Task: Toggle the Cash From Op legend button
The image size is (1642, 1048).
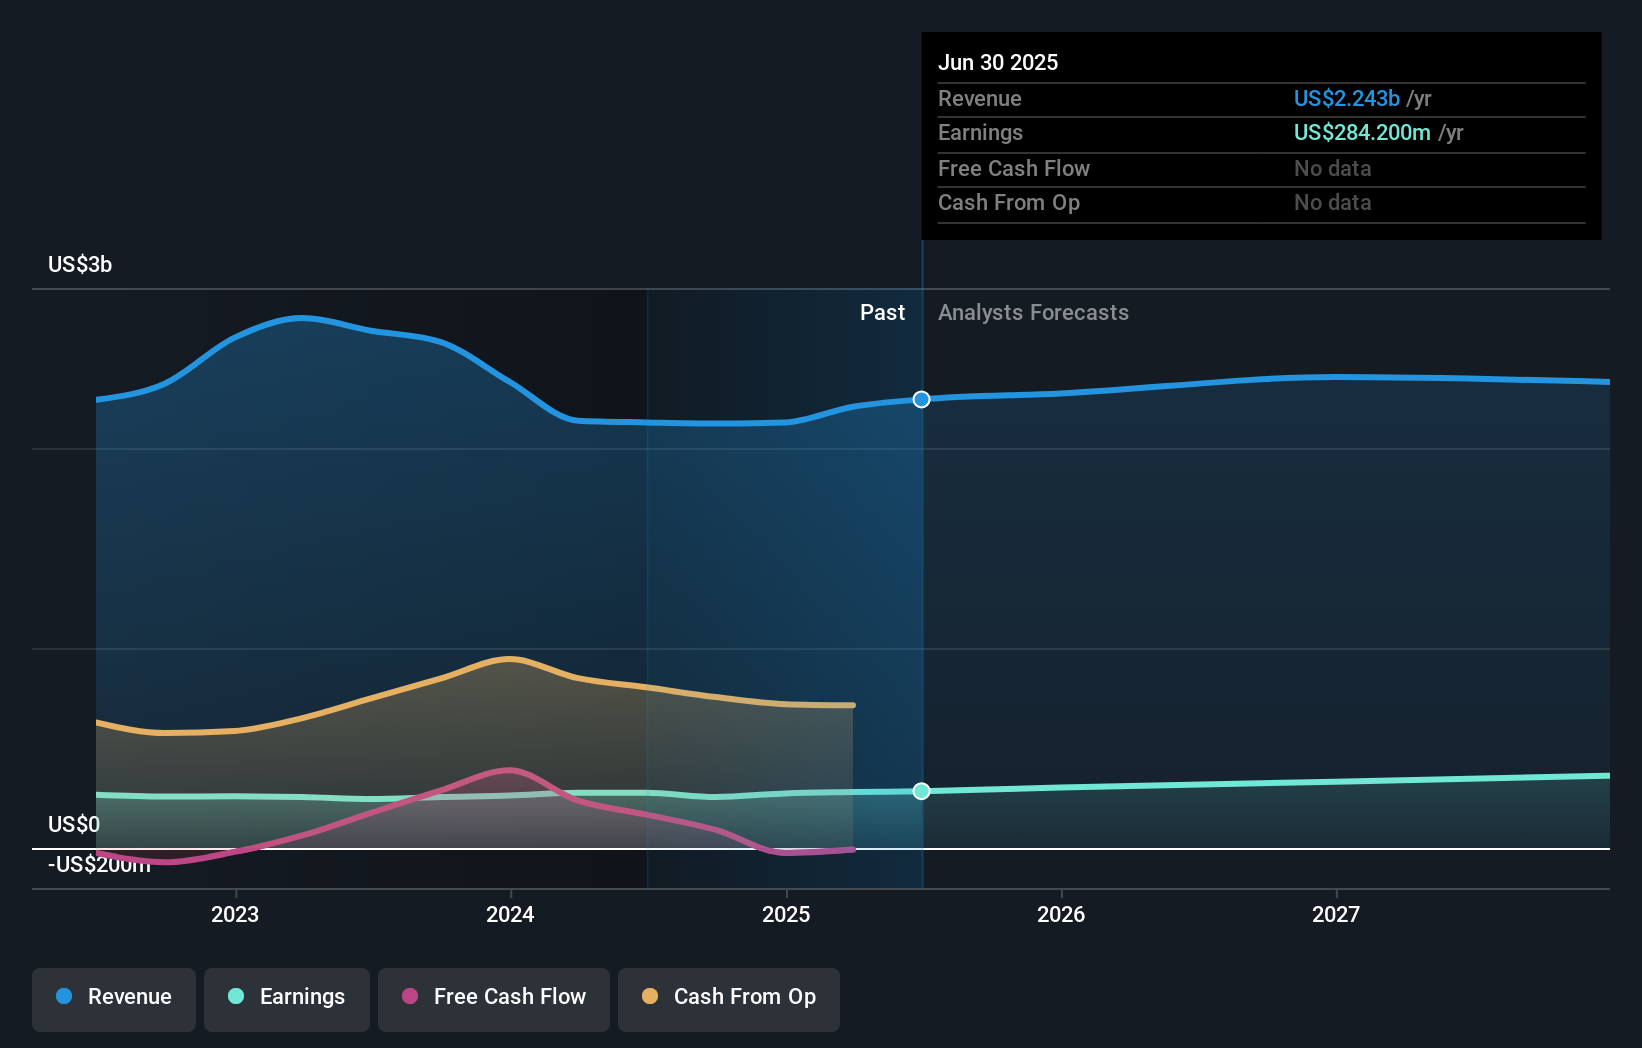Action: (x=729, y=999)
